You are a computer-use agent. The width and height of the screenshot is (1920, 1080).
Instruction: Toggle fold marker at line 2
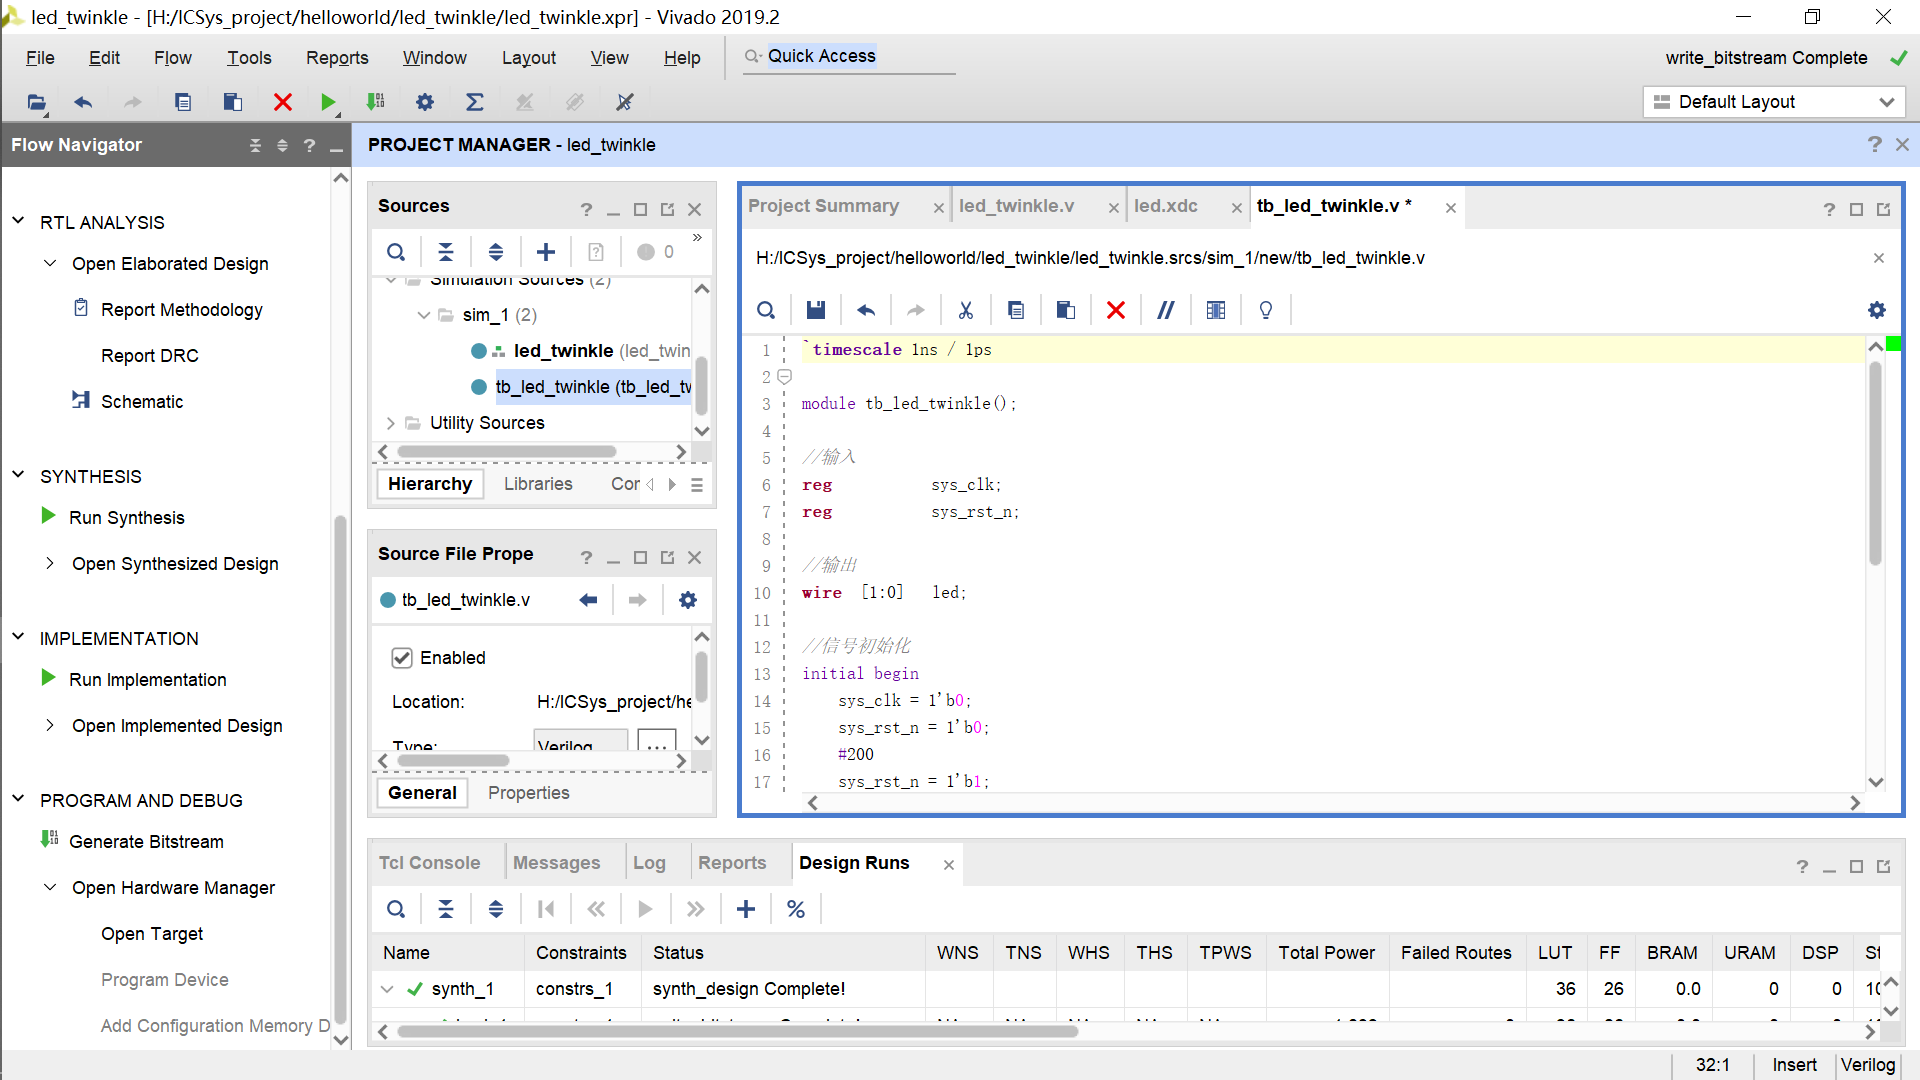785,377
